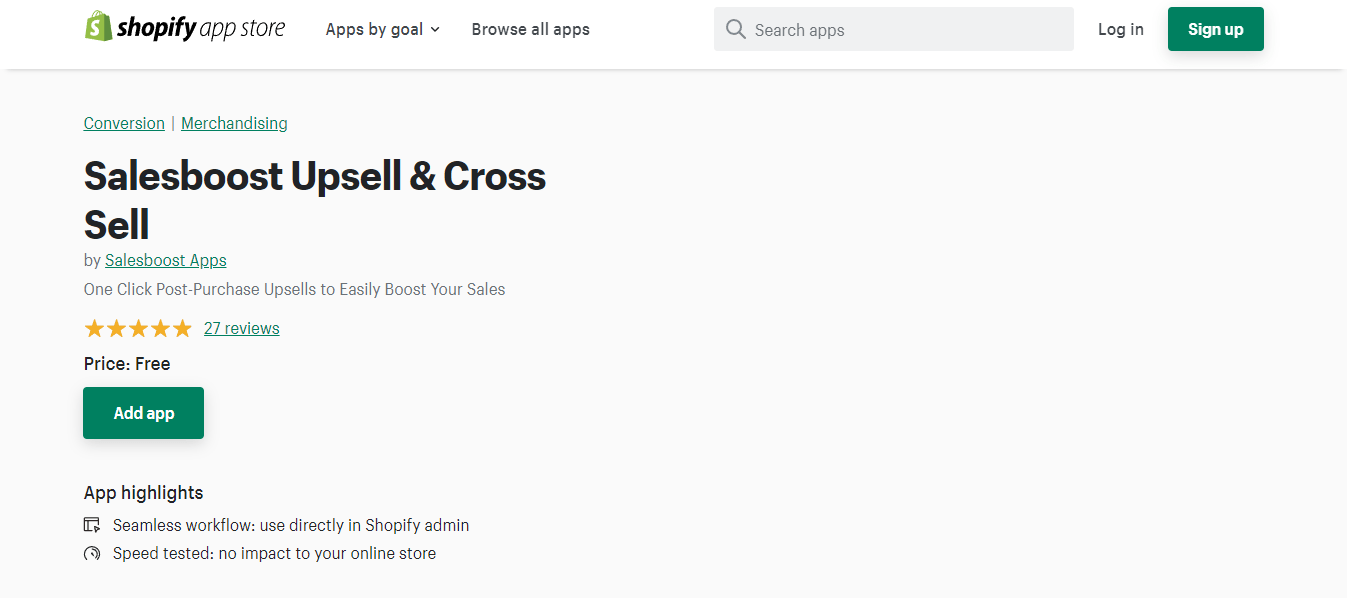Focus the Search apps field
Viewport: 1347px width, 598px height.
905,29
